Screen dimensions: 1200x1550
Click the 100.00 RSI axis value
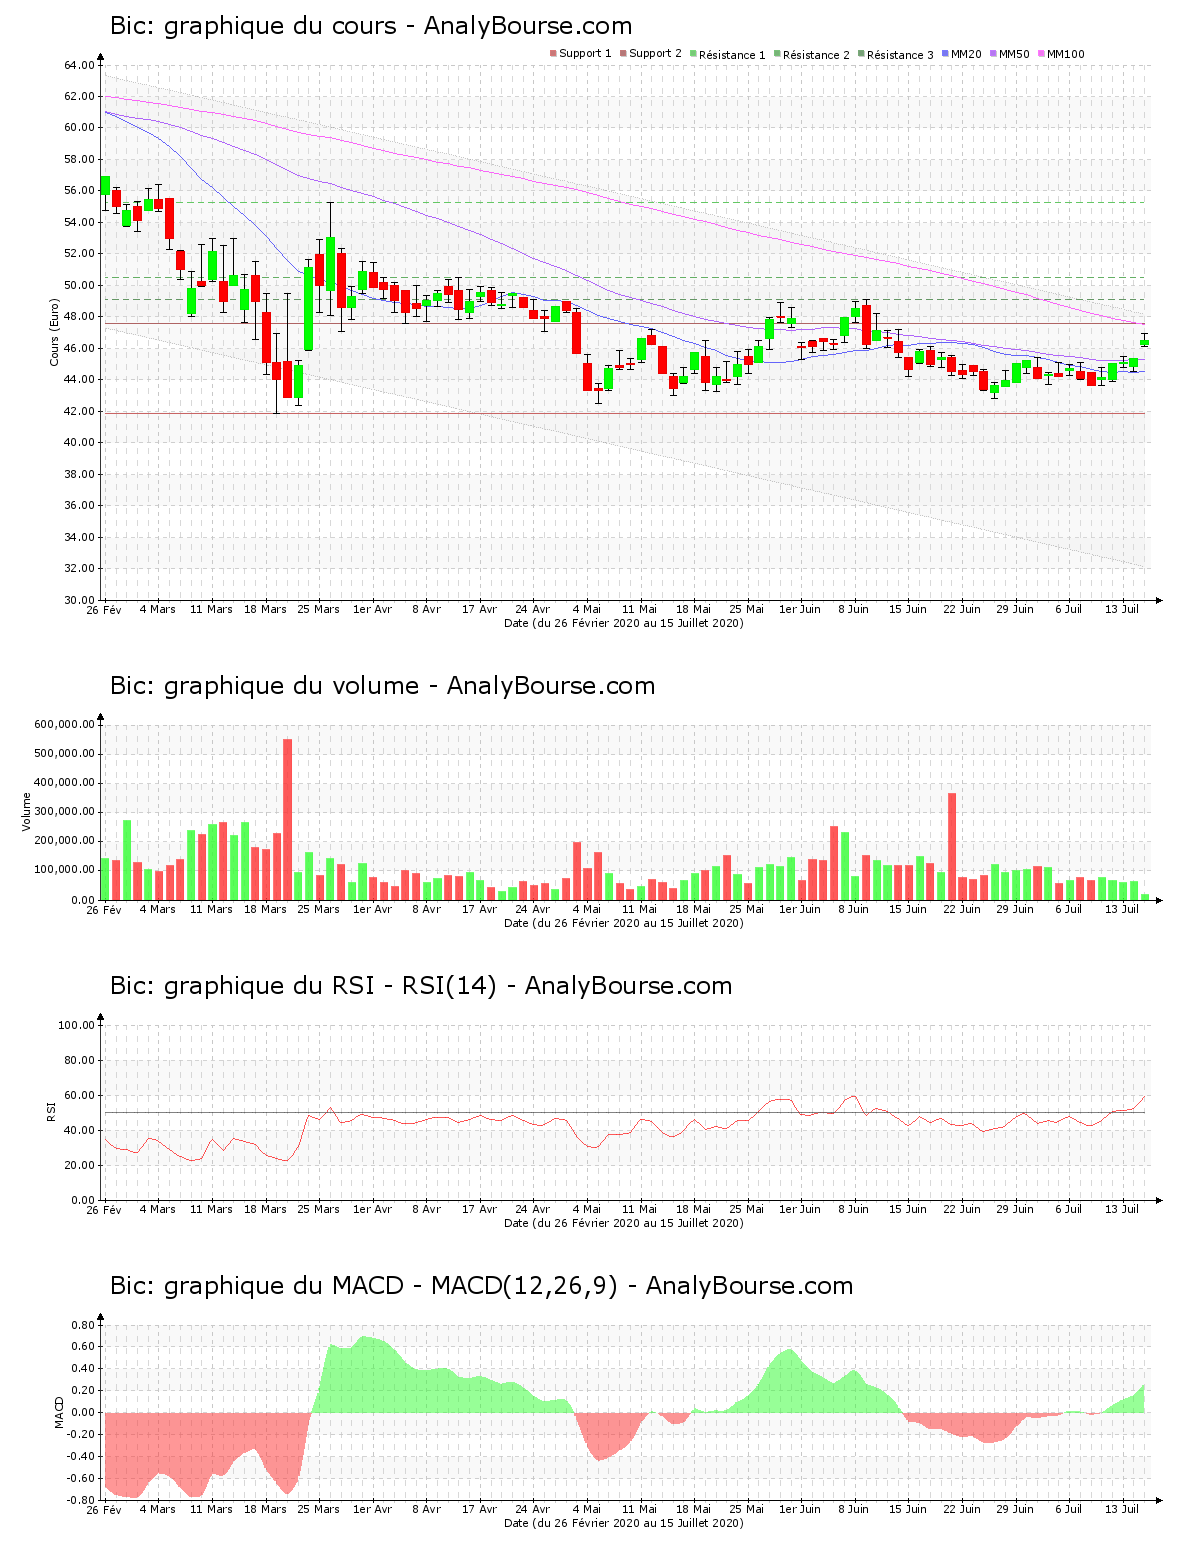point(76,1025)
